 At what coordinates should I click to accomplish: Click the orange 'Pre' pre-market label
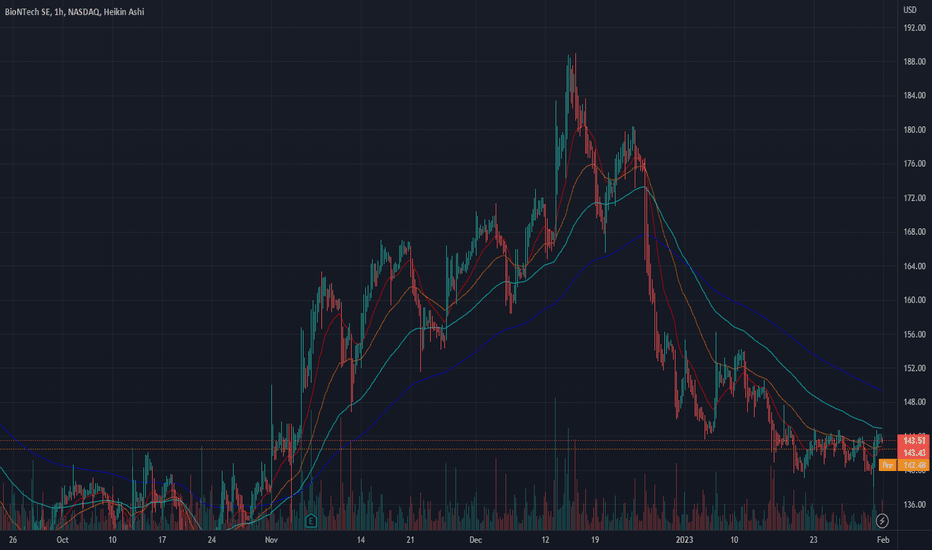[887, 465]
